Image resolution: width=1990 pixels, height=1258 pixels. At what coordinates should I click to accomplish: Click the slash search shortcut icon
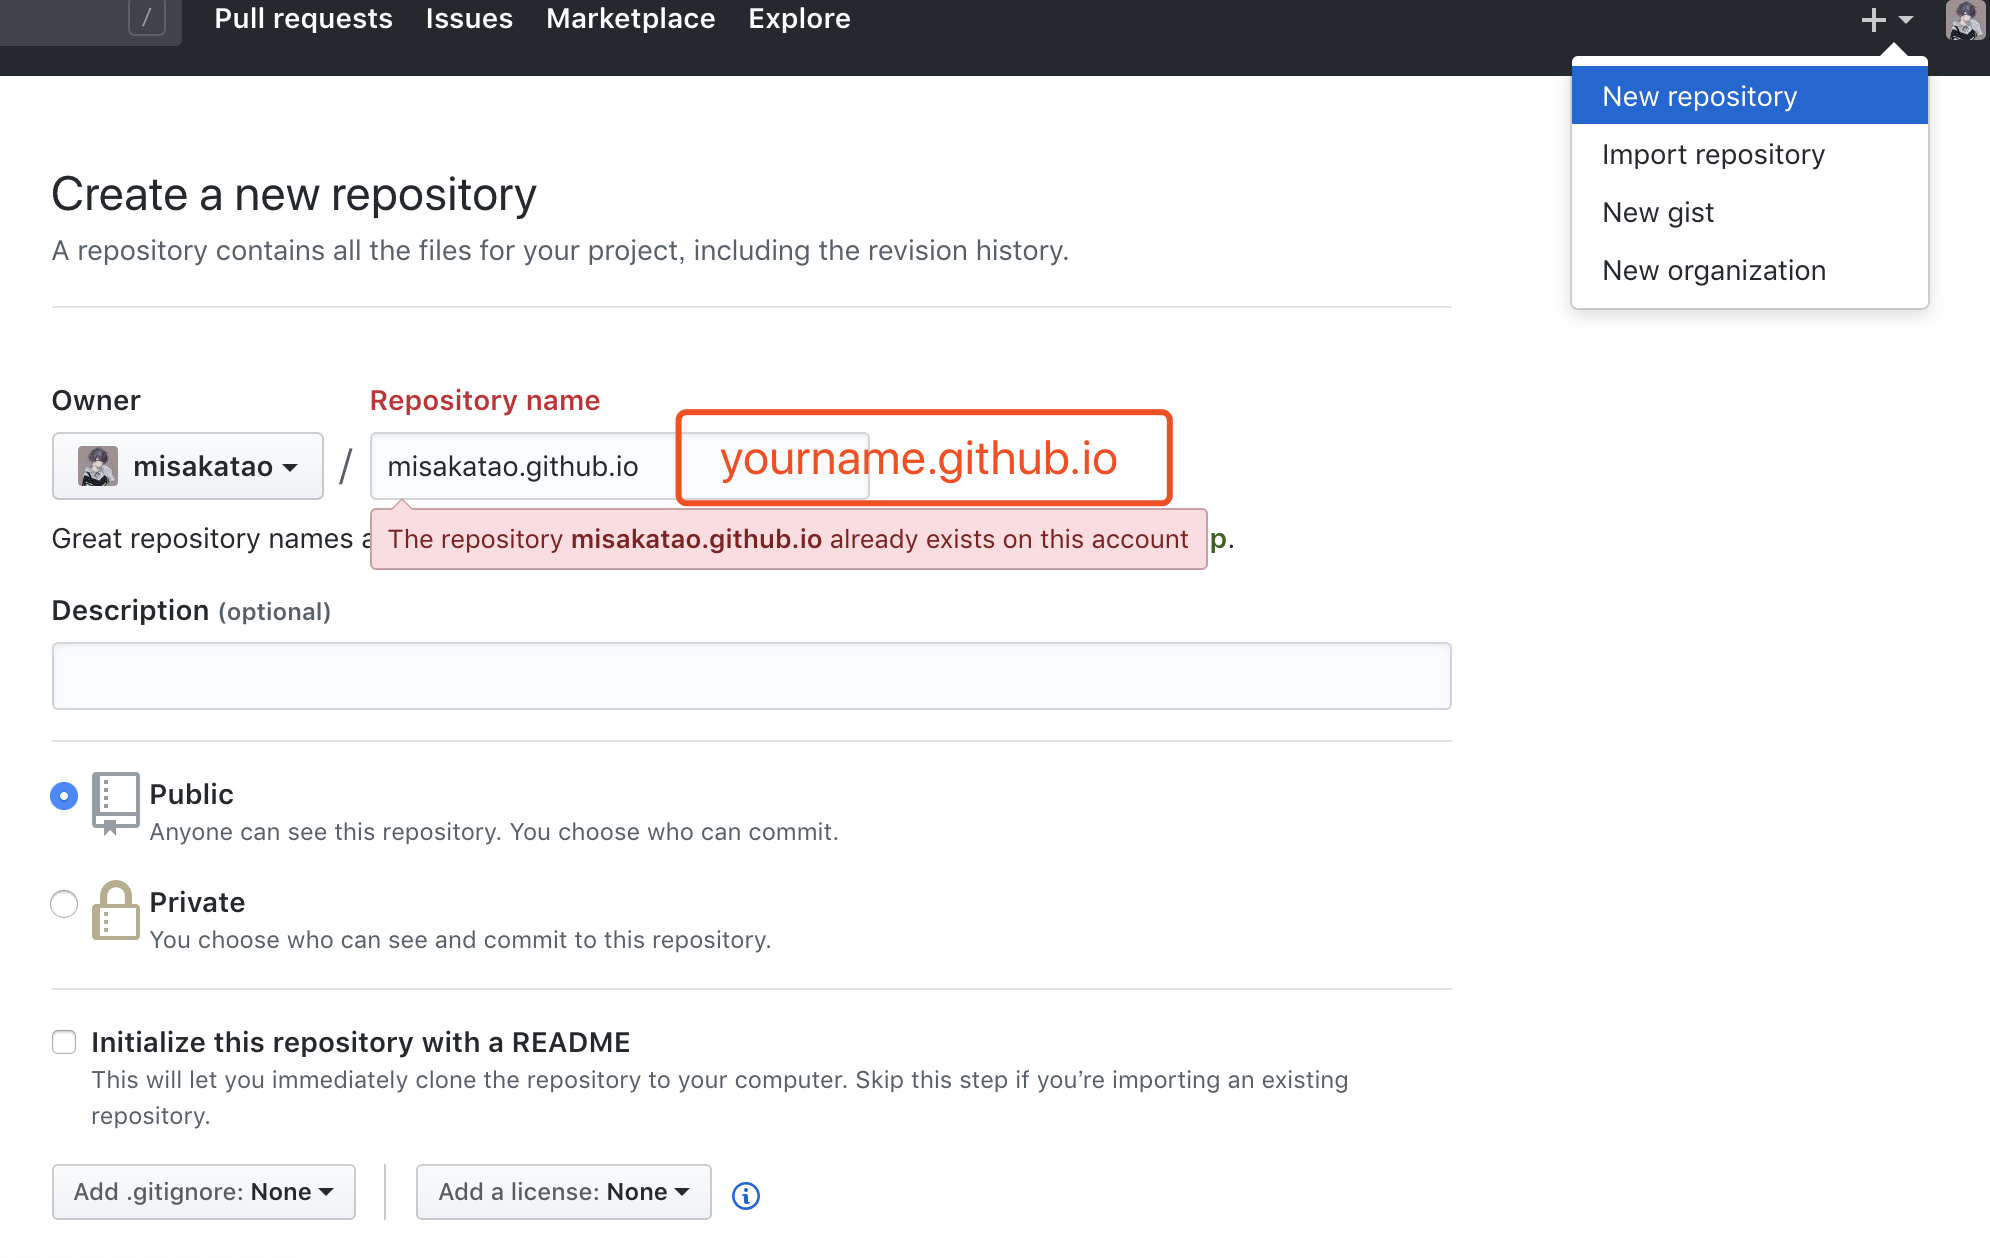(147, 18)
